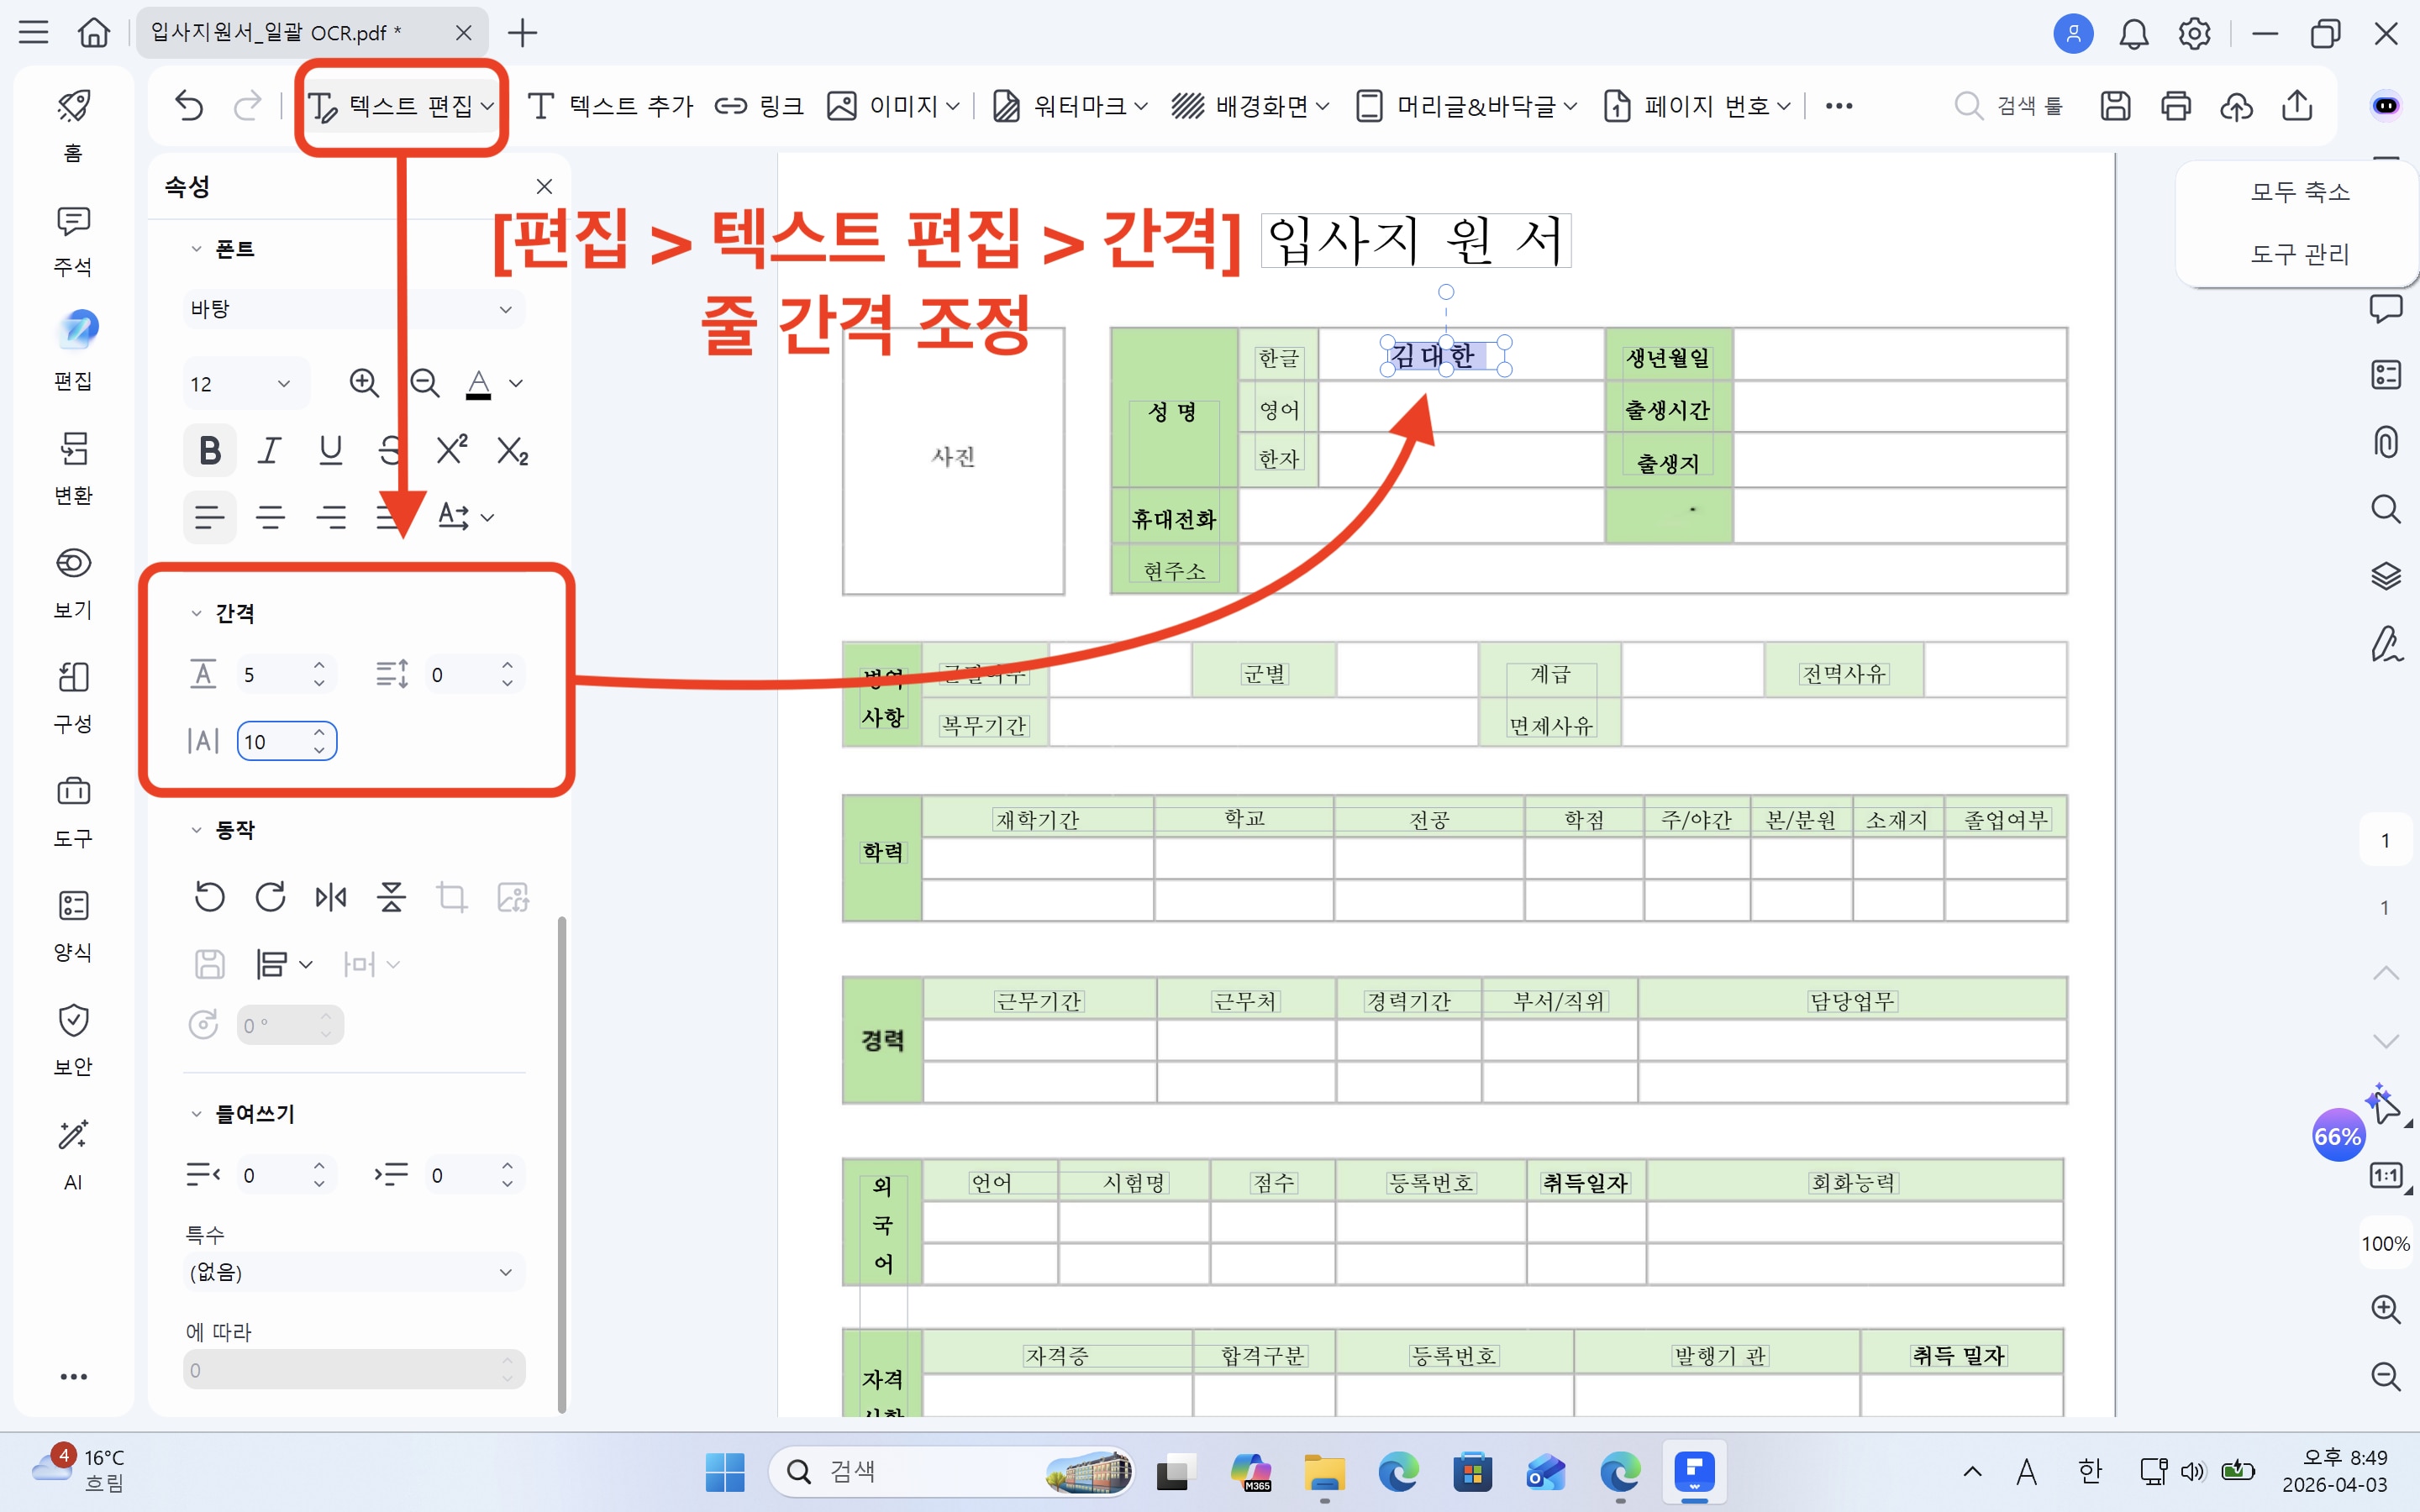Click the Undo arrow in toolbar
The height and width of the screenshot is (1512, 2420).
click(x=189, y=105)
